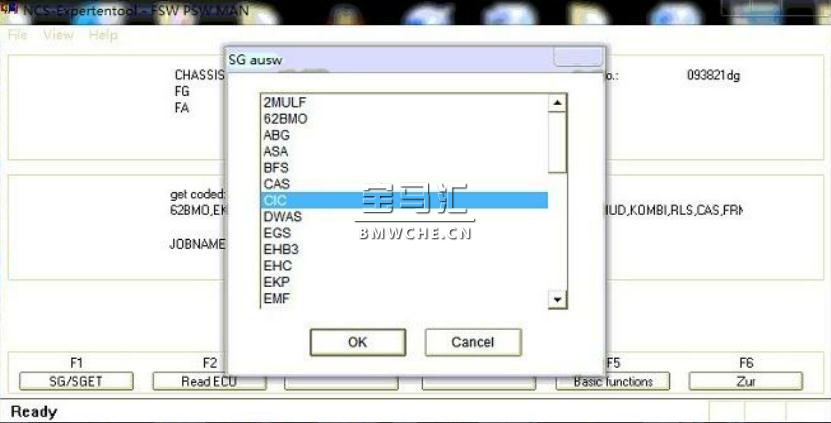Image resolution: width=831 pixels, height=423 pixels.
Task: Select 2MULF in the module list
Action: coord(405,102)
